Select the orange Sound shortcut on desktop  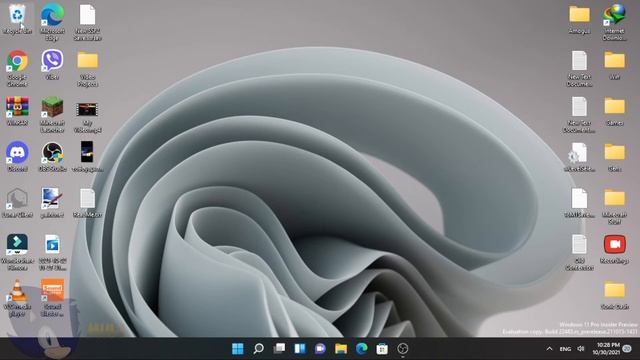(x=52, y=298)
